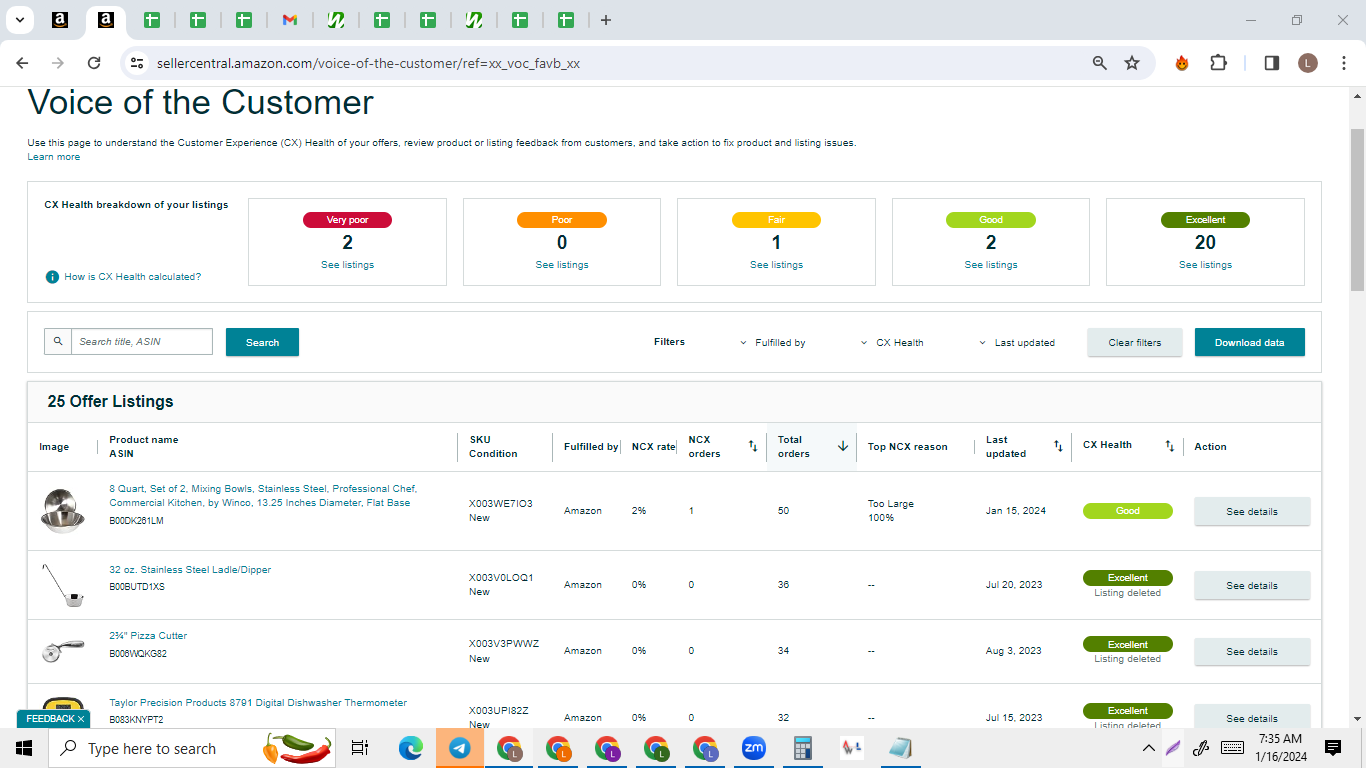Screen dimensions: 1366x768
Task: Sort listings by Total orders arrow
Action: (843, 446)
